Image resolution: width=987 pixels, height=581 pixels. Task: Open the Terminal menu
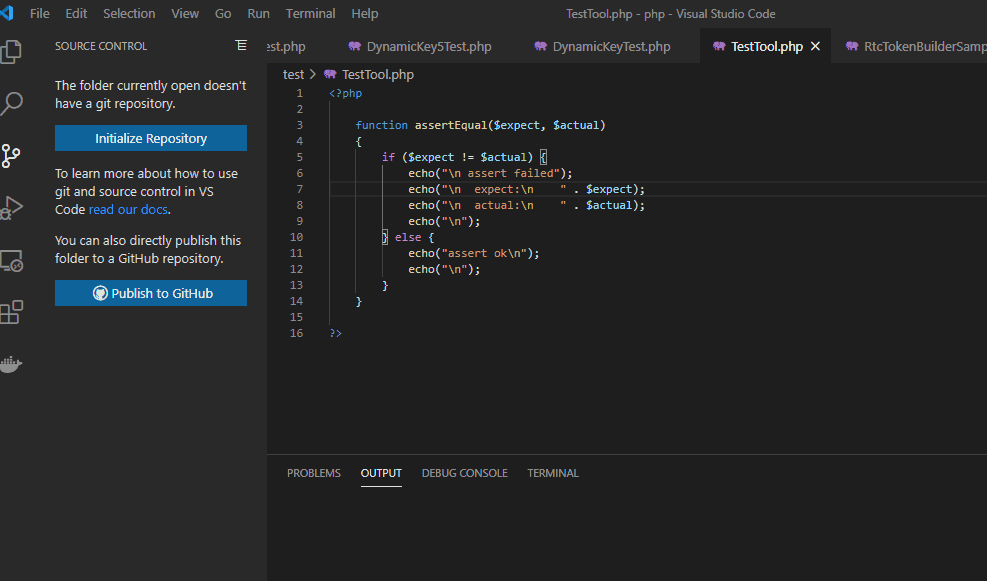click(x=310, y=14)
